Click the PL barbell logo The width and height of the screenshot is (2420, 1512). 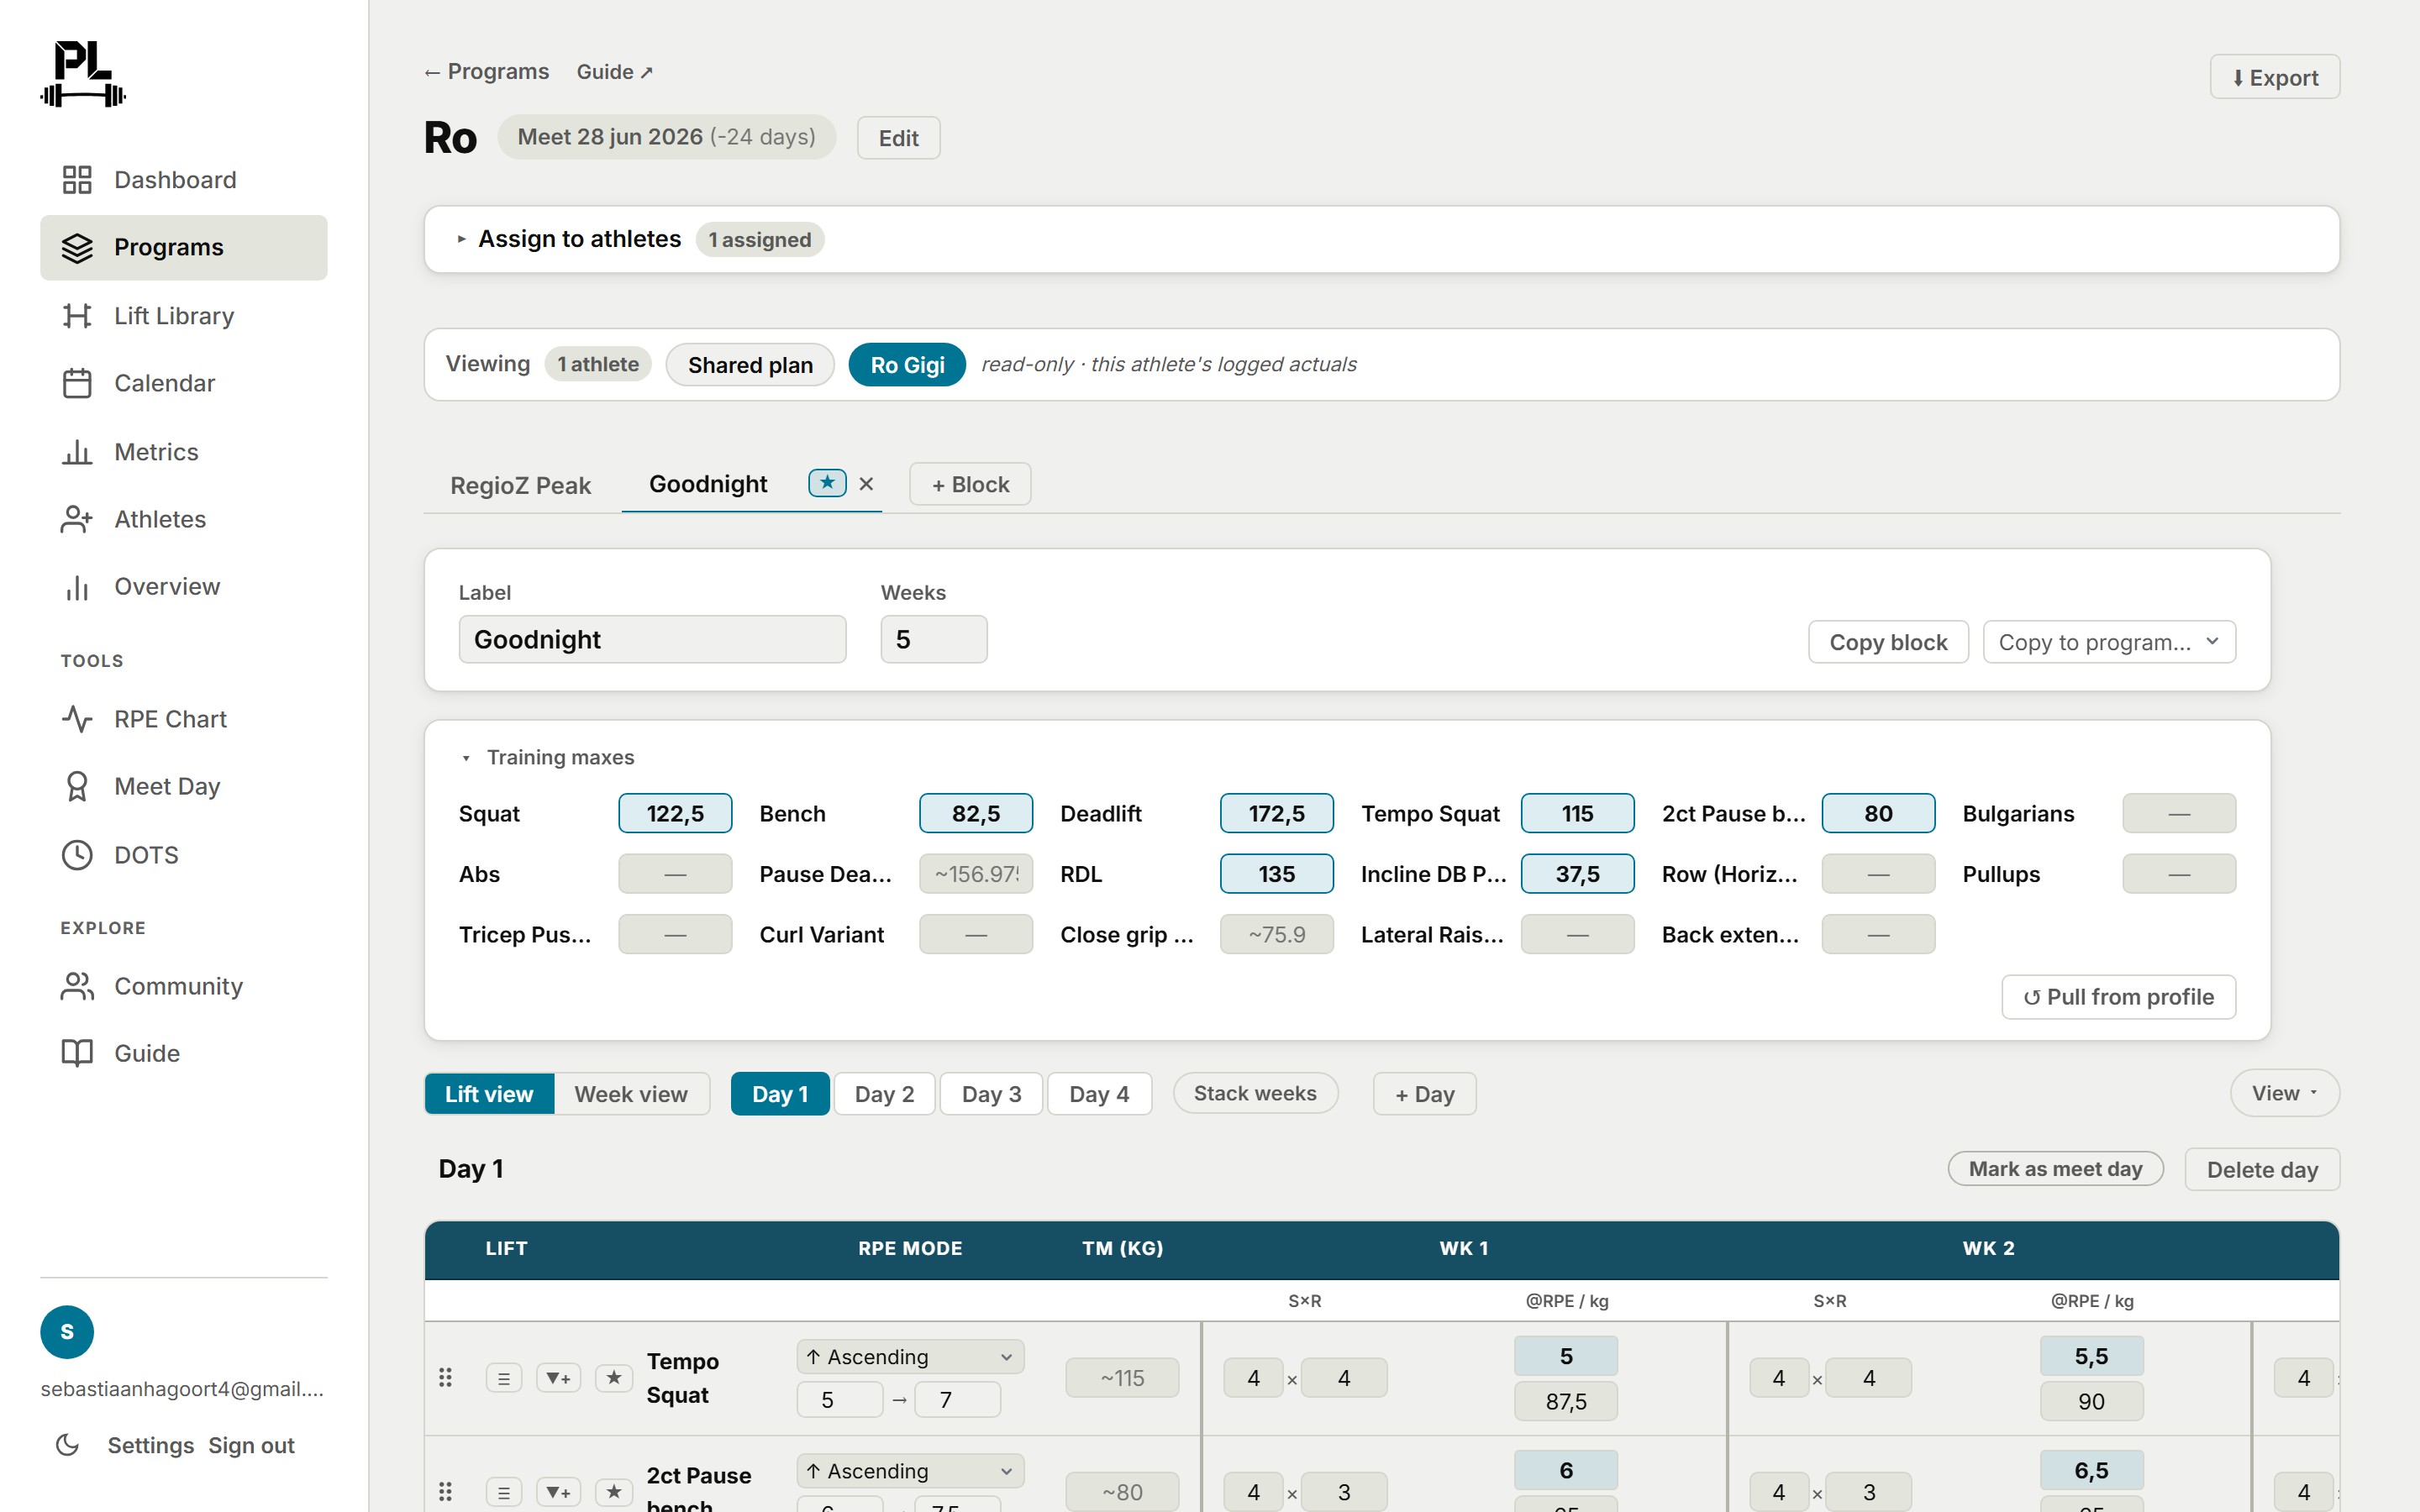(83, 74)
